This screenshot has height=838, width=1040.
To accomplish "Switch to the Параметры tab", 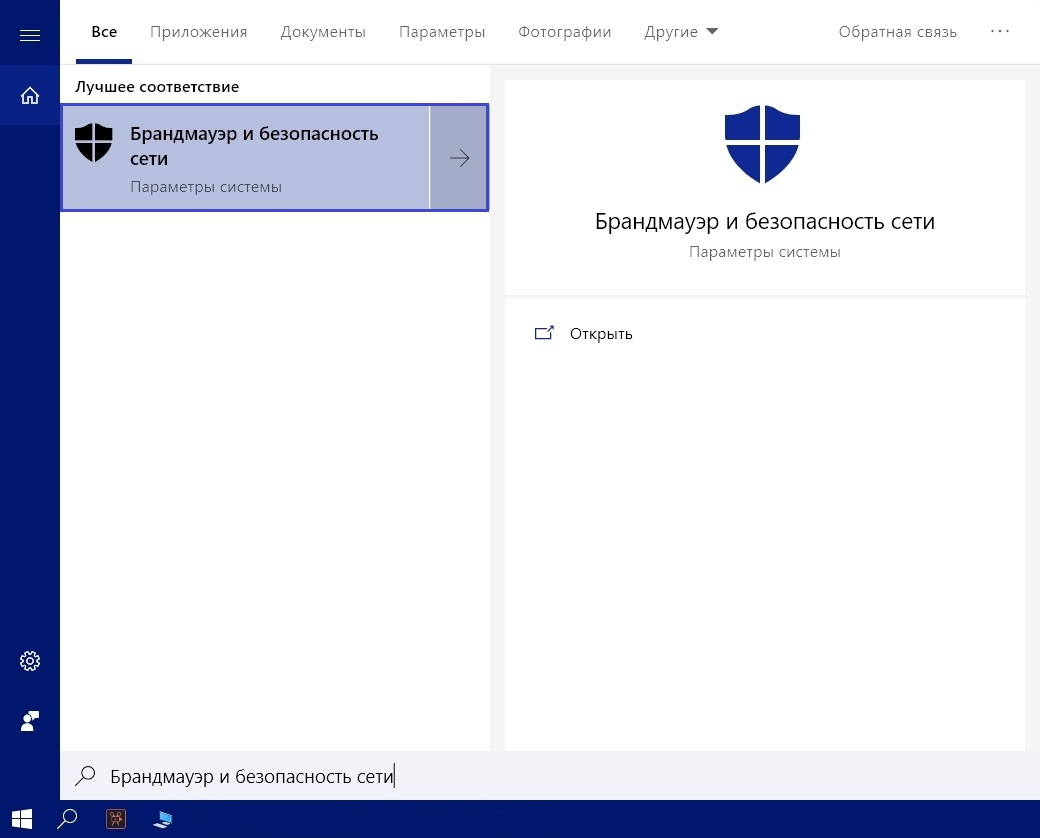I will click(x=442, y=32).
